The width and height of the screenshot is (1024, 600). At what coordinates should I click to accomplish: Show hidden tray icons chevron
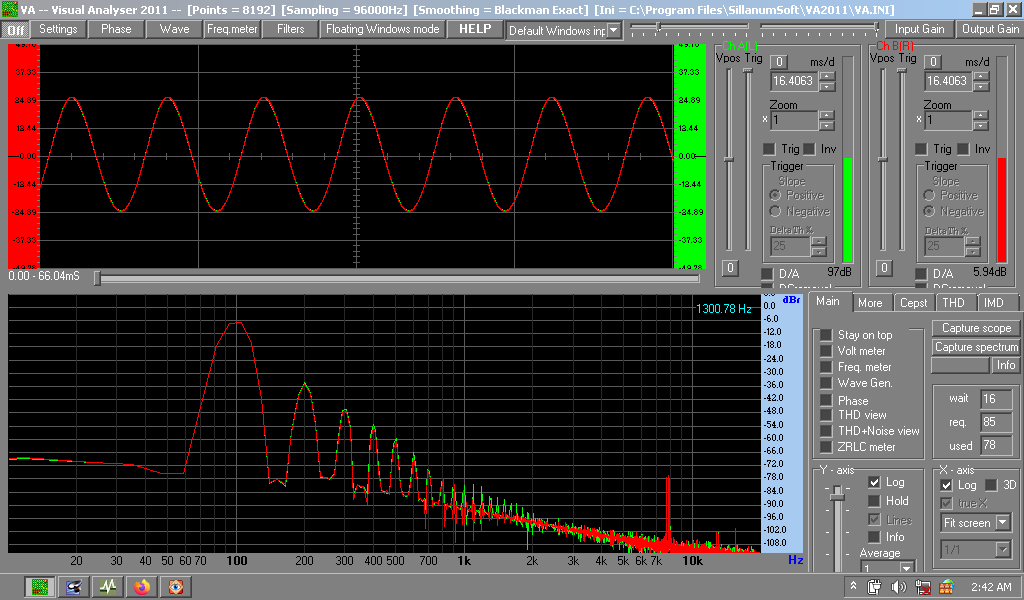(853, 586)
